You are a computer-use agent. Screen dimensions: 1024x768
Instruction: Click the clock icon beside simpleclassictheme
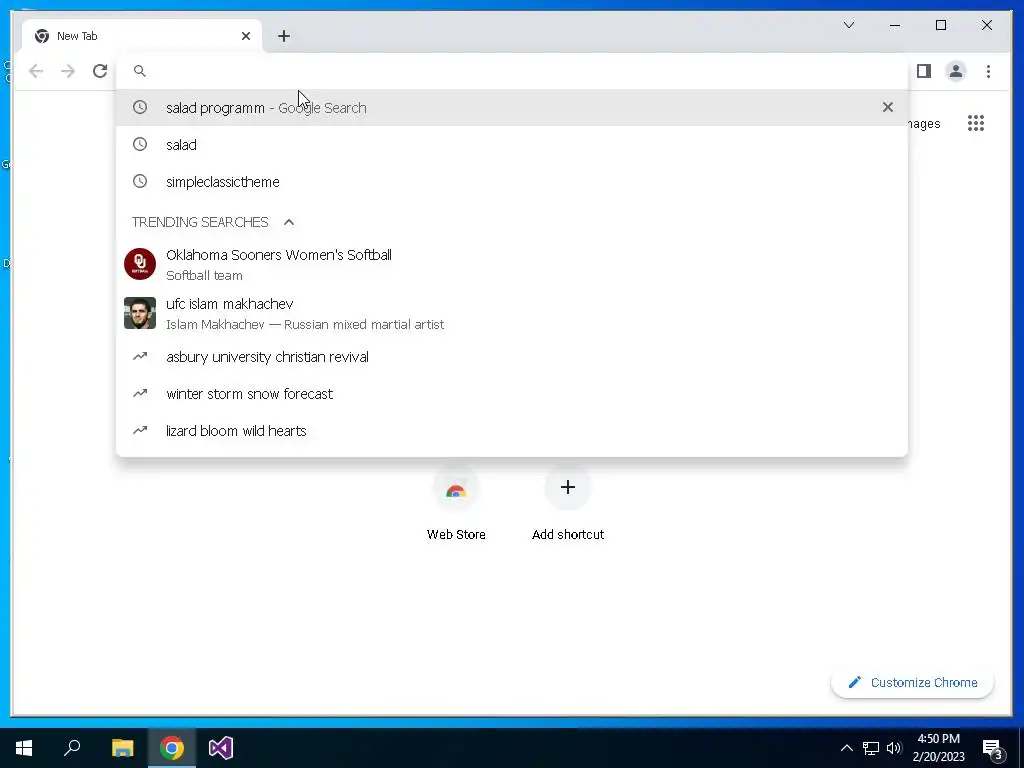[x=140, y=181]
